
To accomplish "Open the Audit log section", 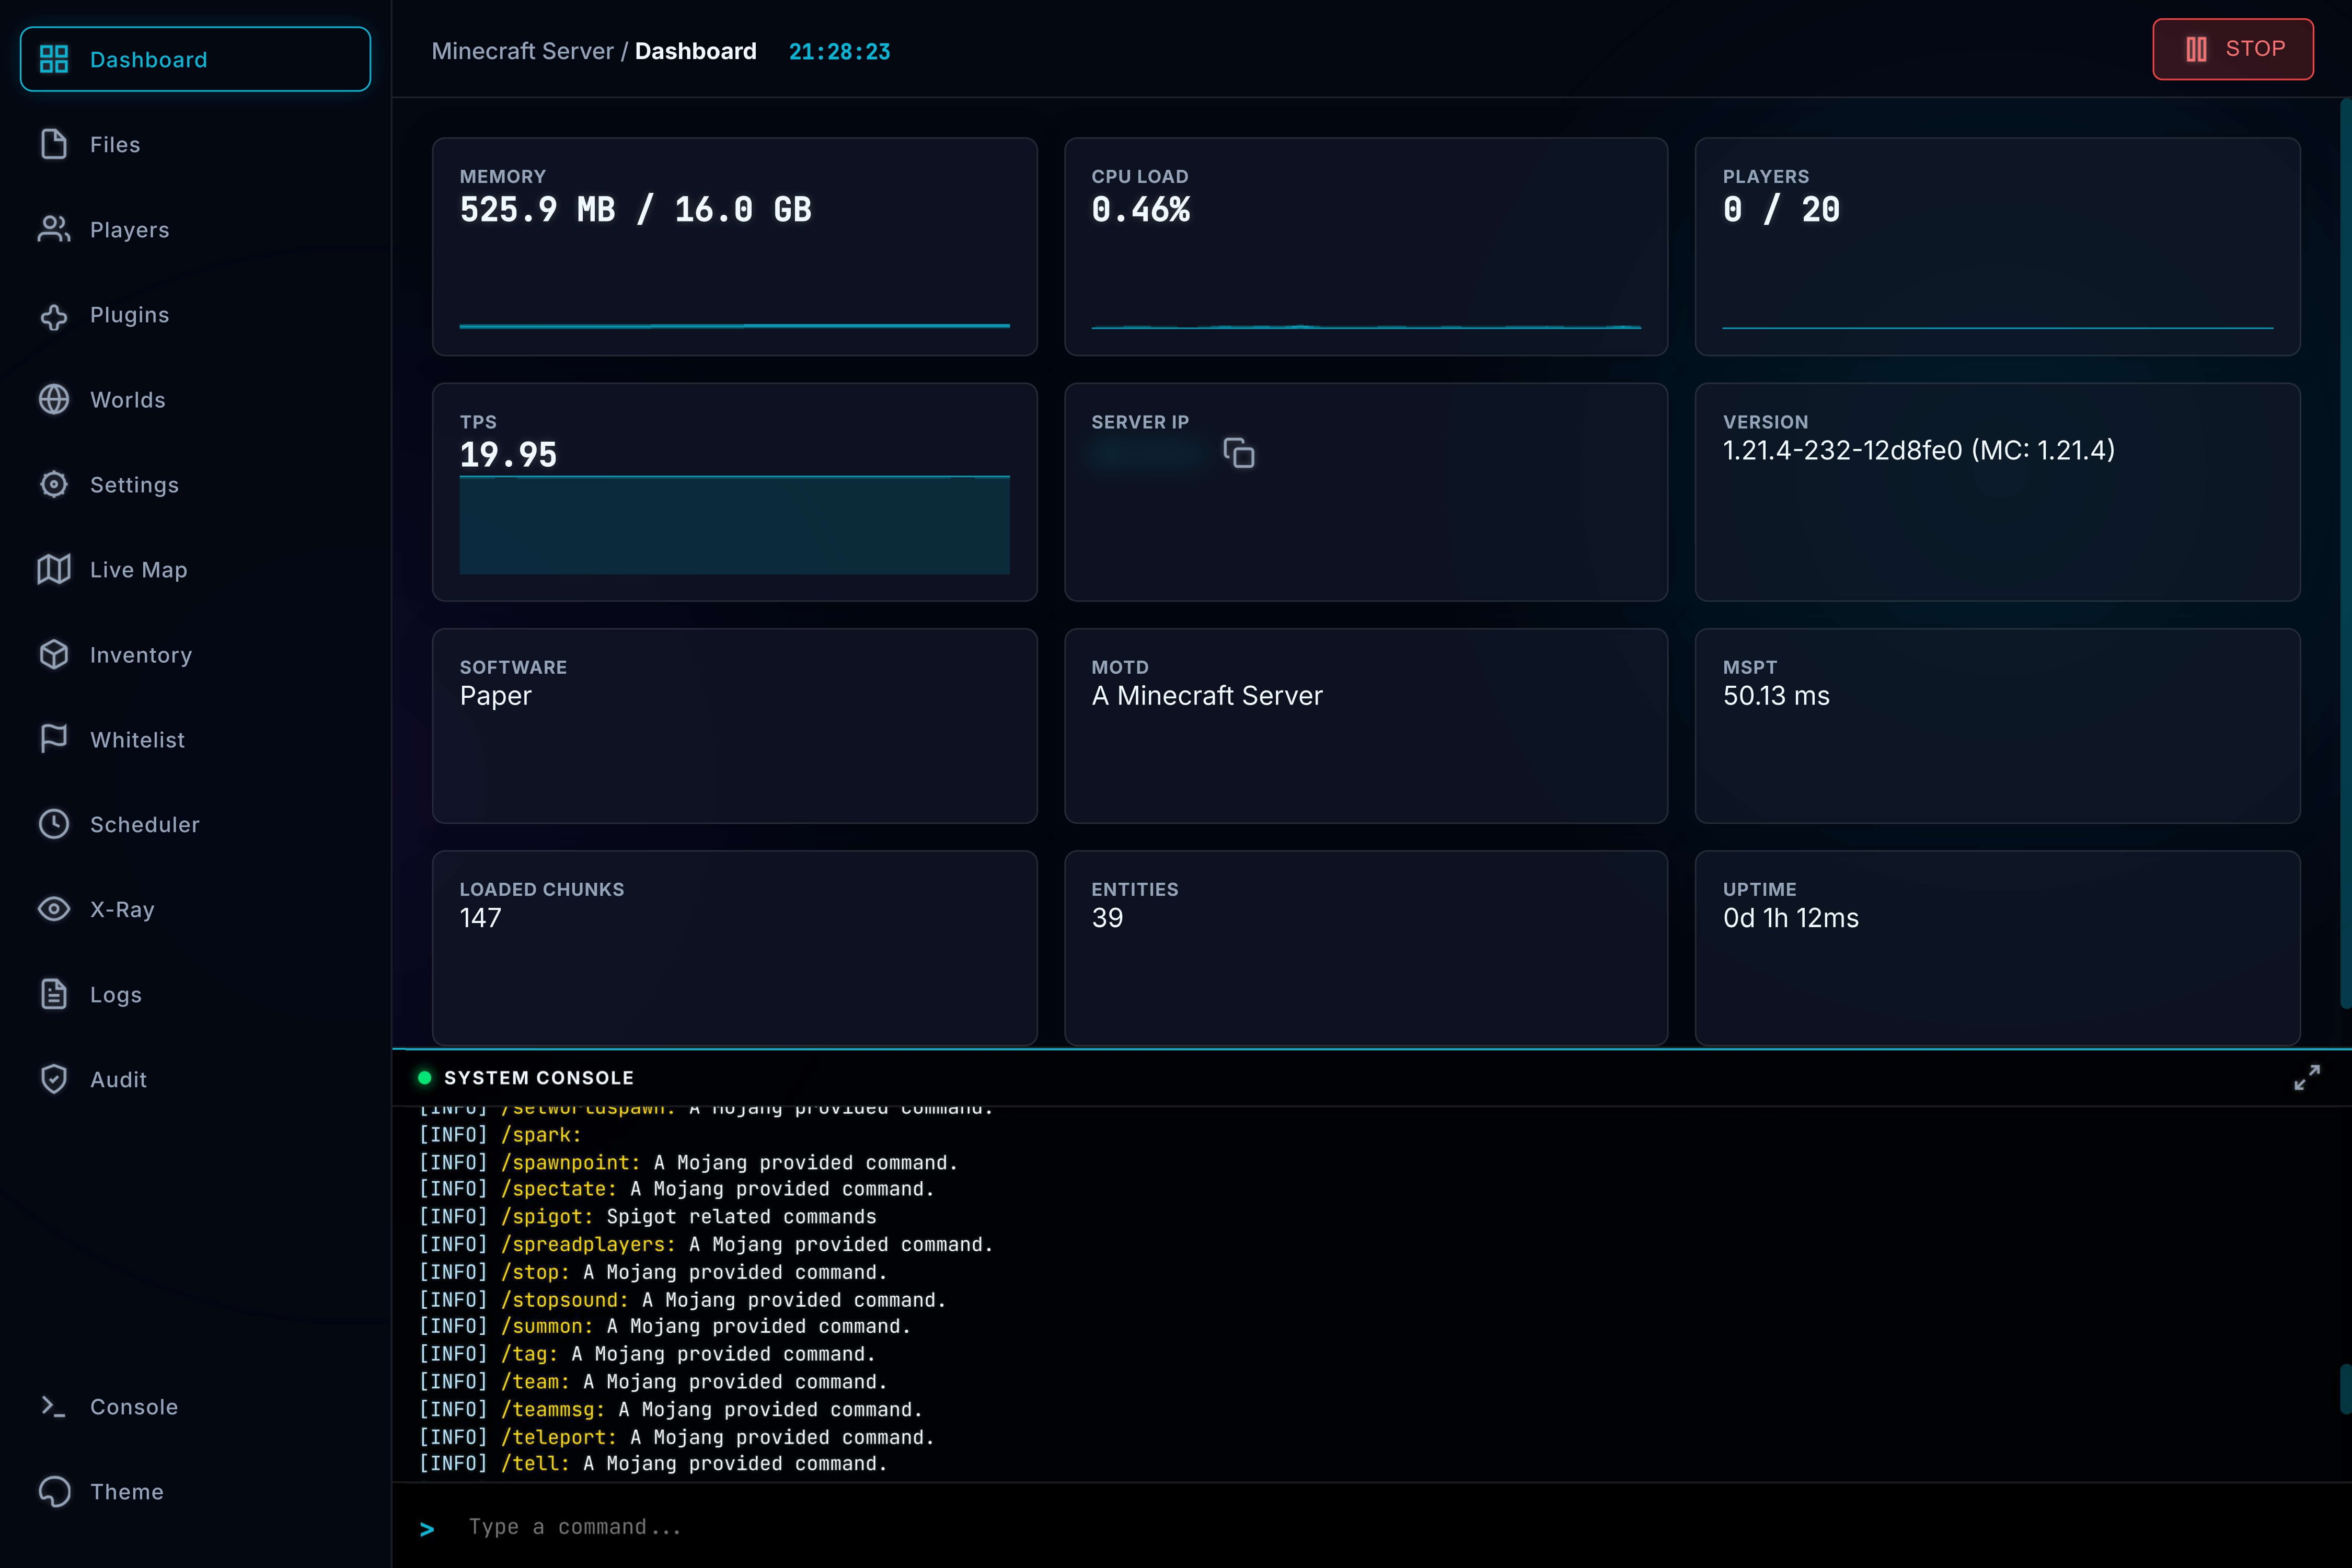I will [117, 1079].
